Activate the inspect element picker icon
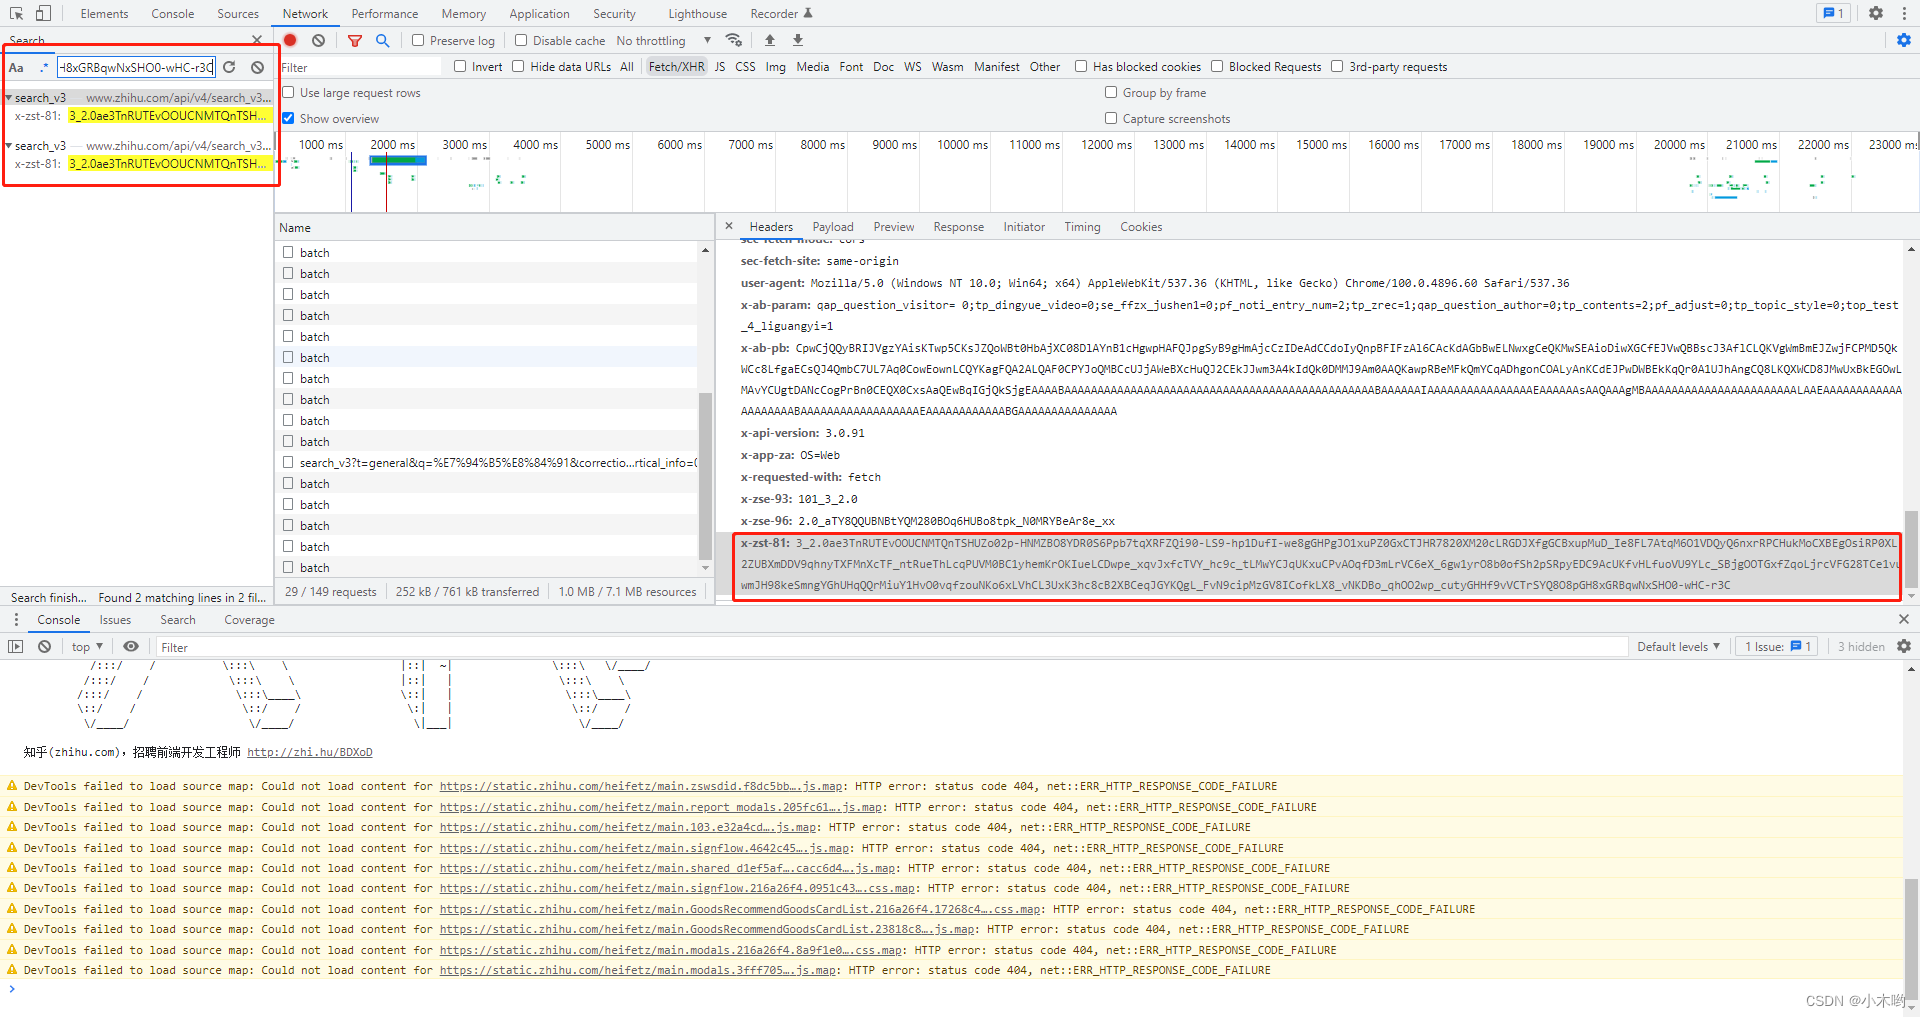Viewport: 1920px width, 1017px height. coord(16,13)
